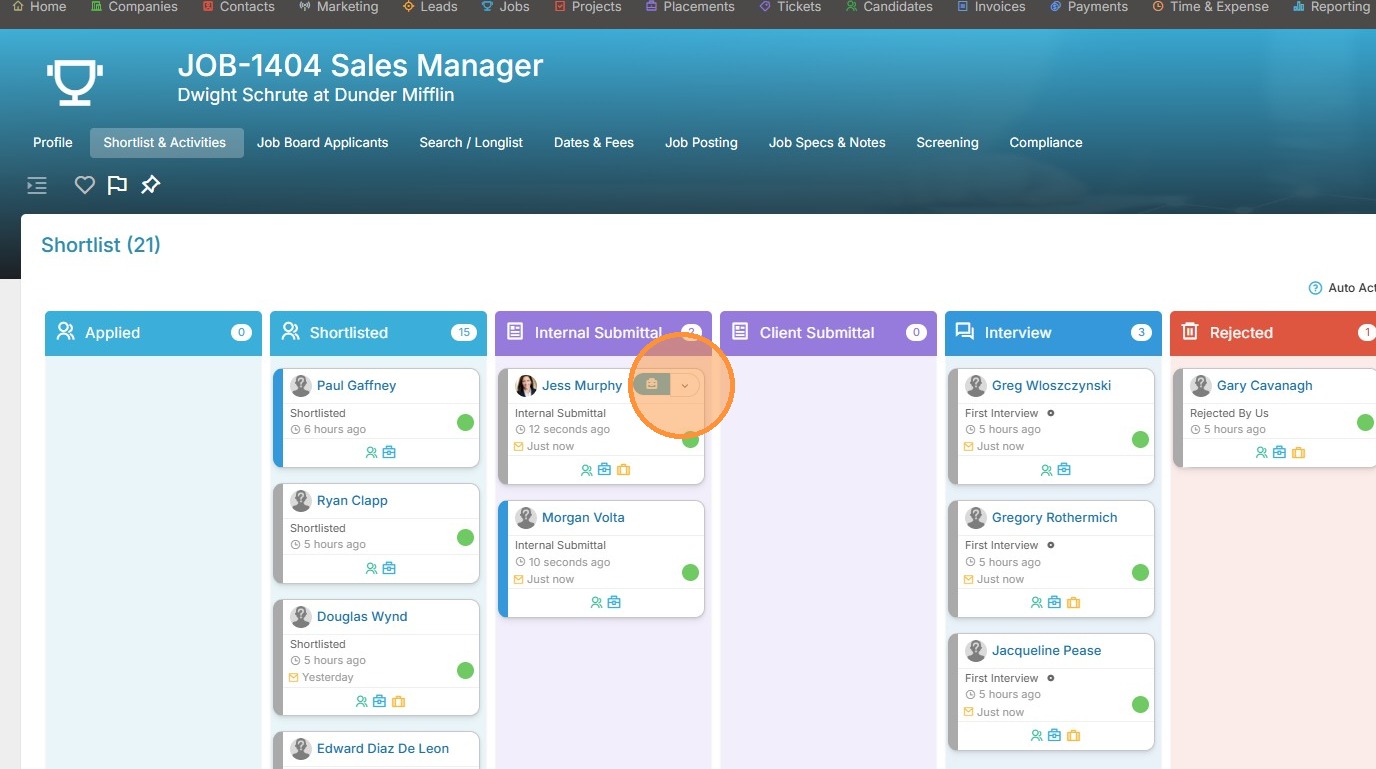This screenshot has width=1376, height=769.
Task: Click the green status dot on Ryan Clapp's card
Action: click(x=465, y=537)
